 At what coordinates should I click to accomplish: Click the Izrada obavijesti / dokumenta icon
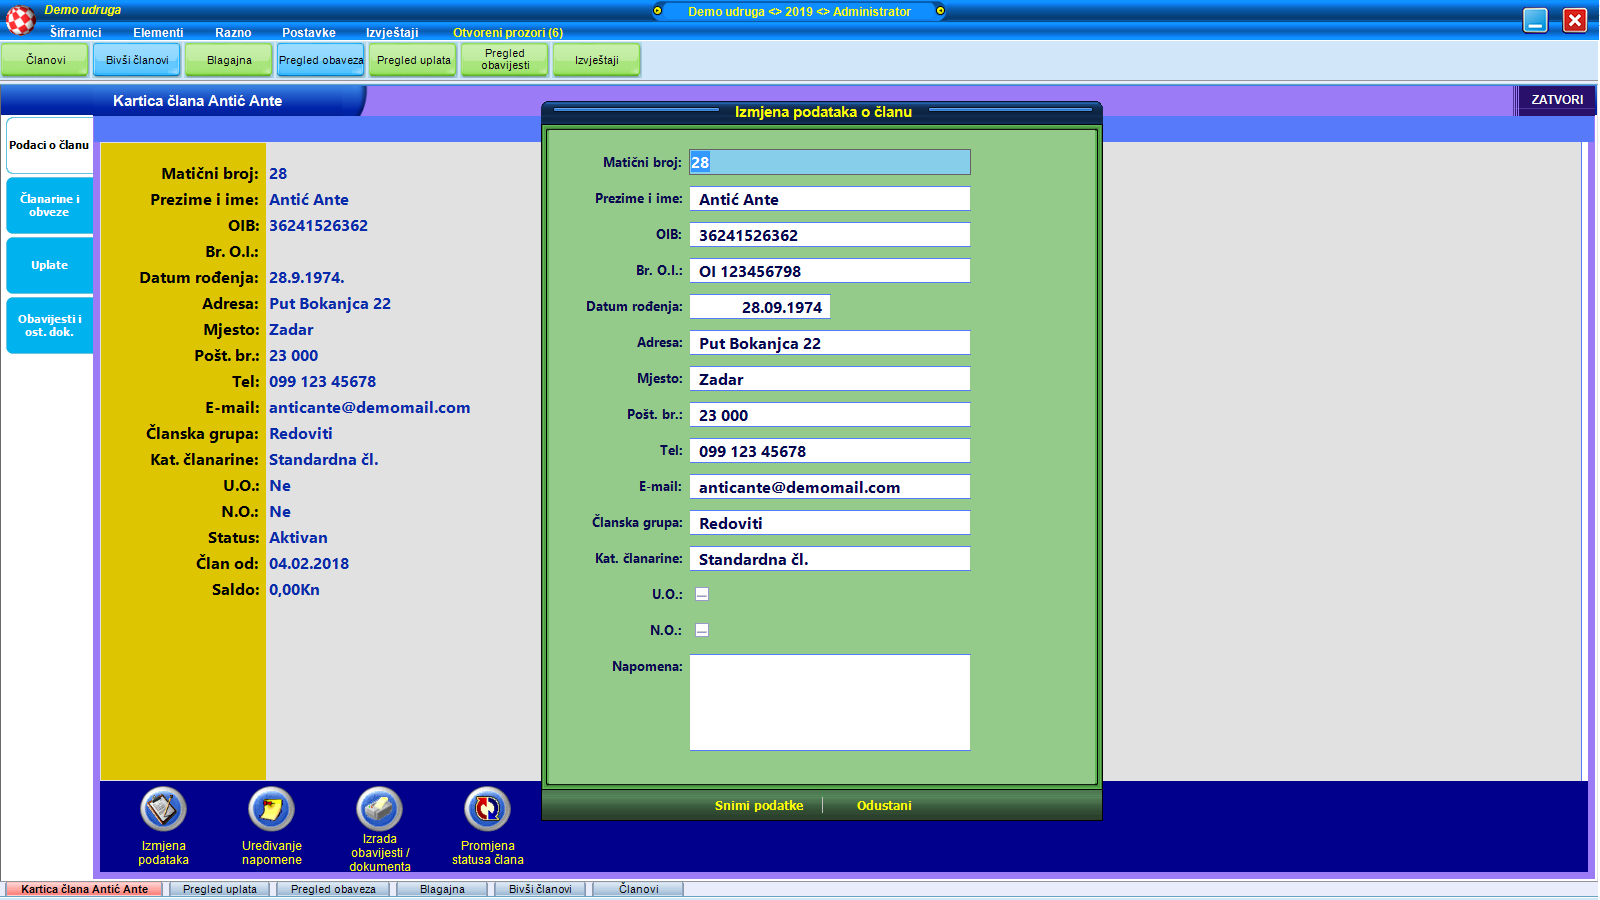coord(379,809)
